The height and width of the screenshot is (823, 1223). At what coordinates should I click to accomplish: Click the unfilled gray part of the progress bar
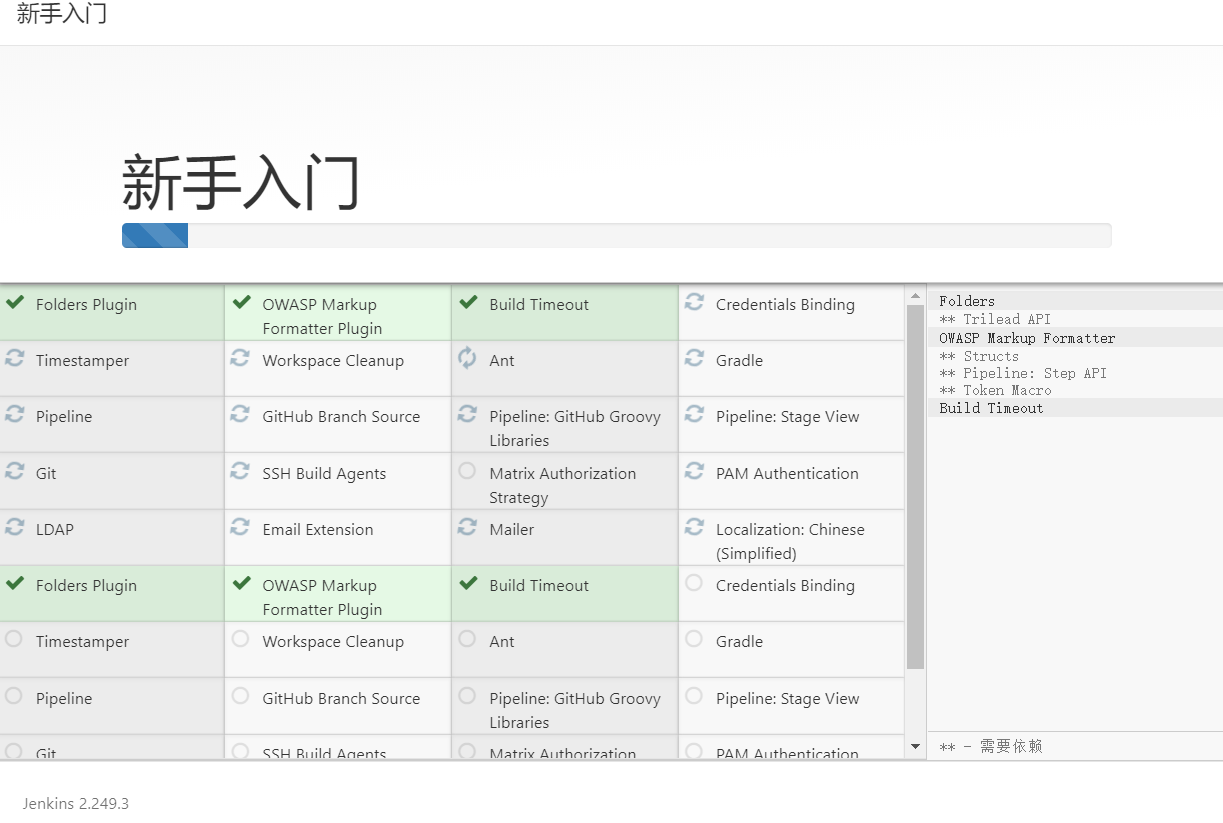point(649,236)
